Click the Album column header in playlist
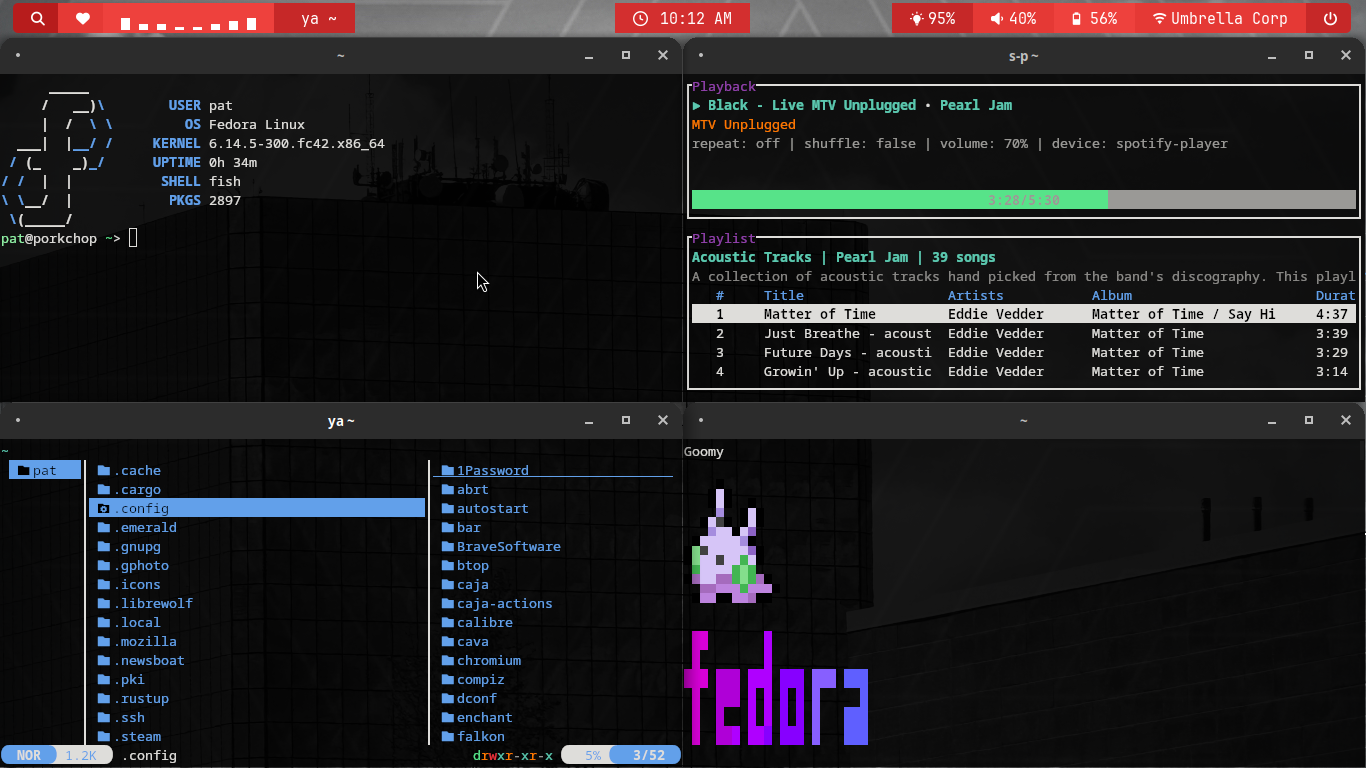 1111,295
